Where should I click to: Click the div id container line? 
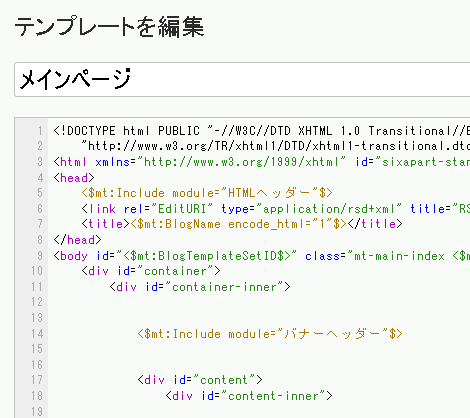(151, 271)
